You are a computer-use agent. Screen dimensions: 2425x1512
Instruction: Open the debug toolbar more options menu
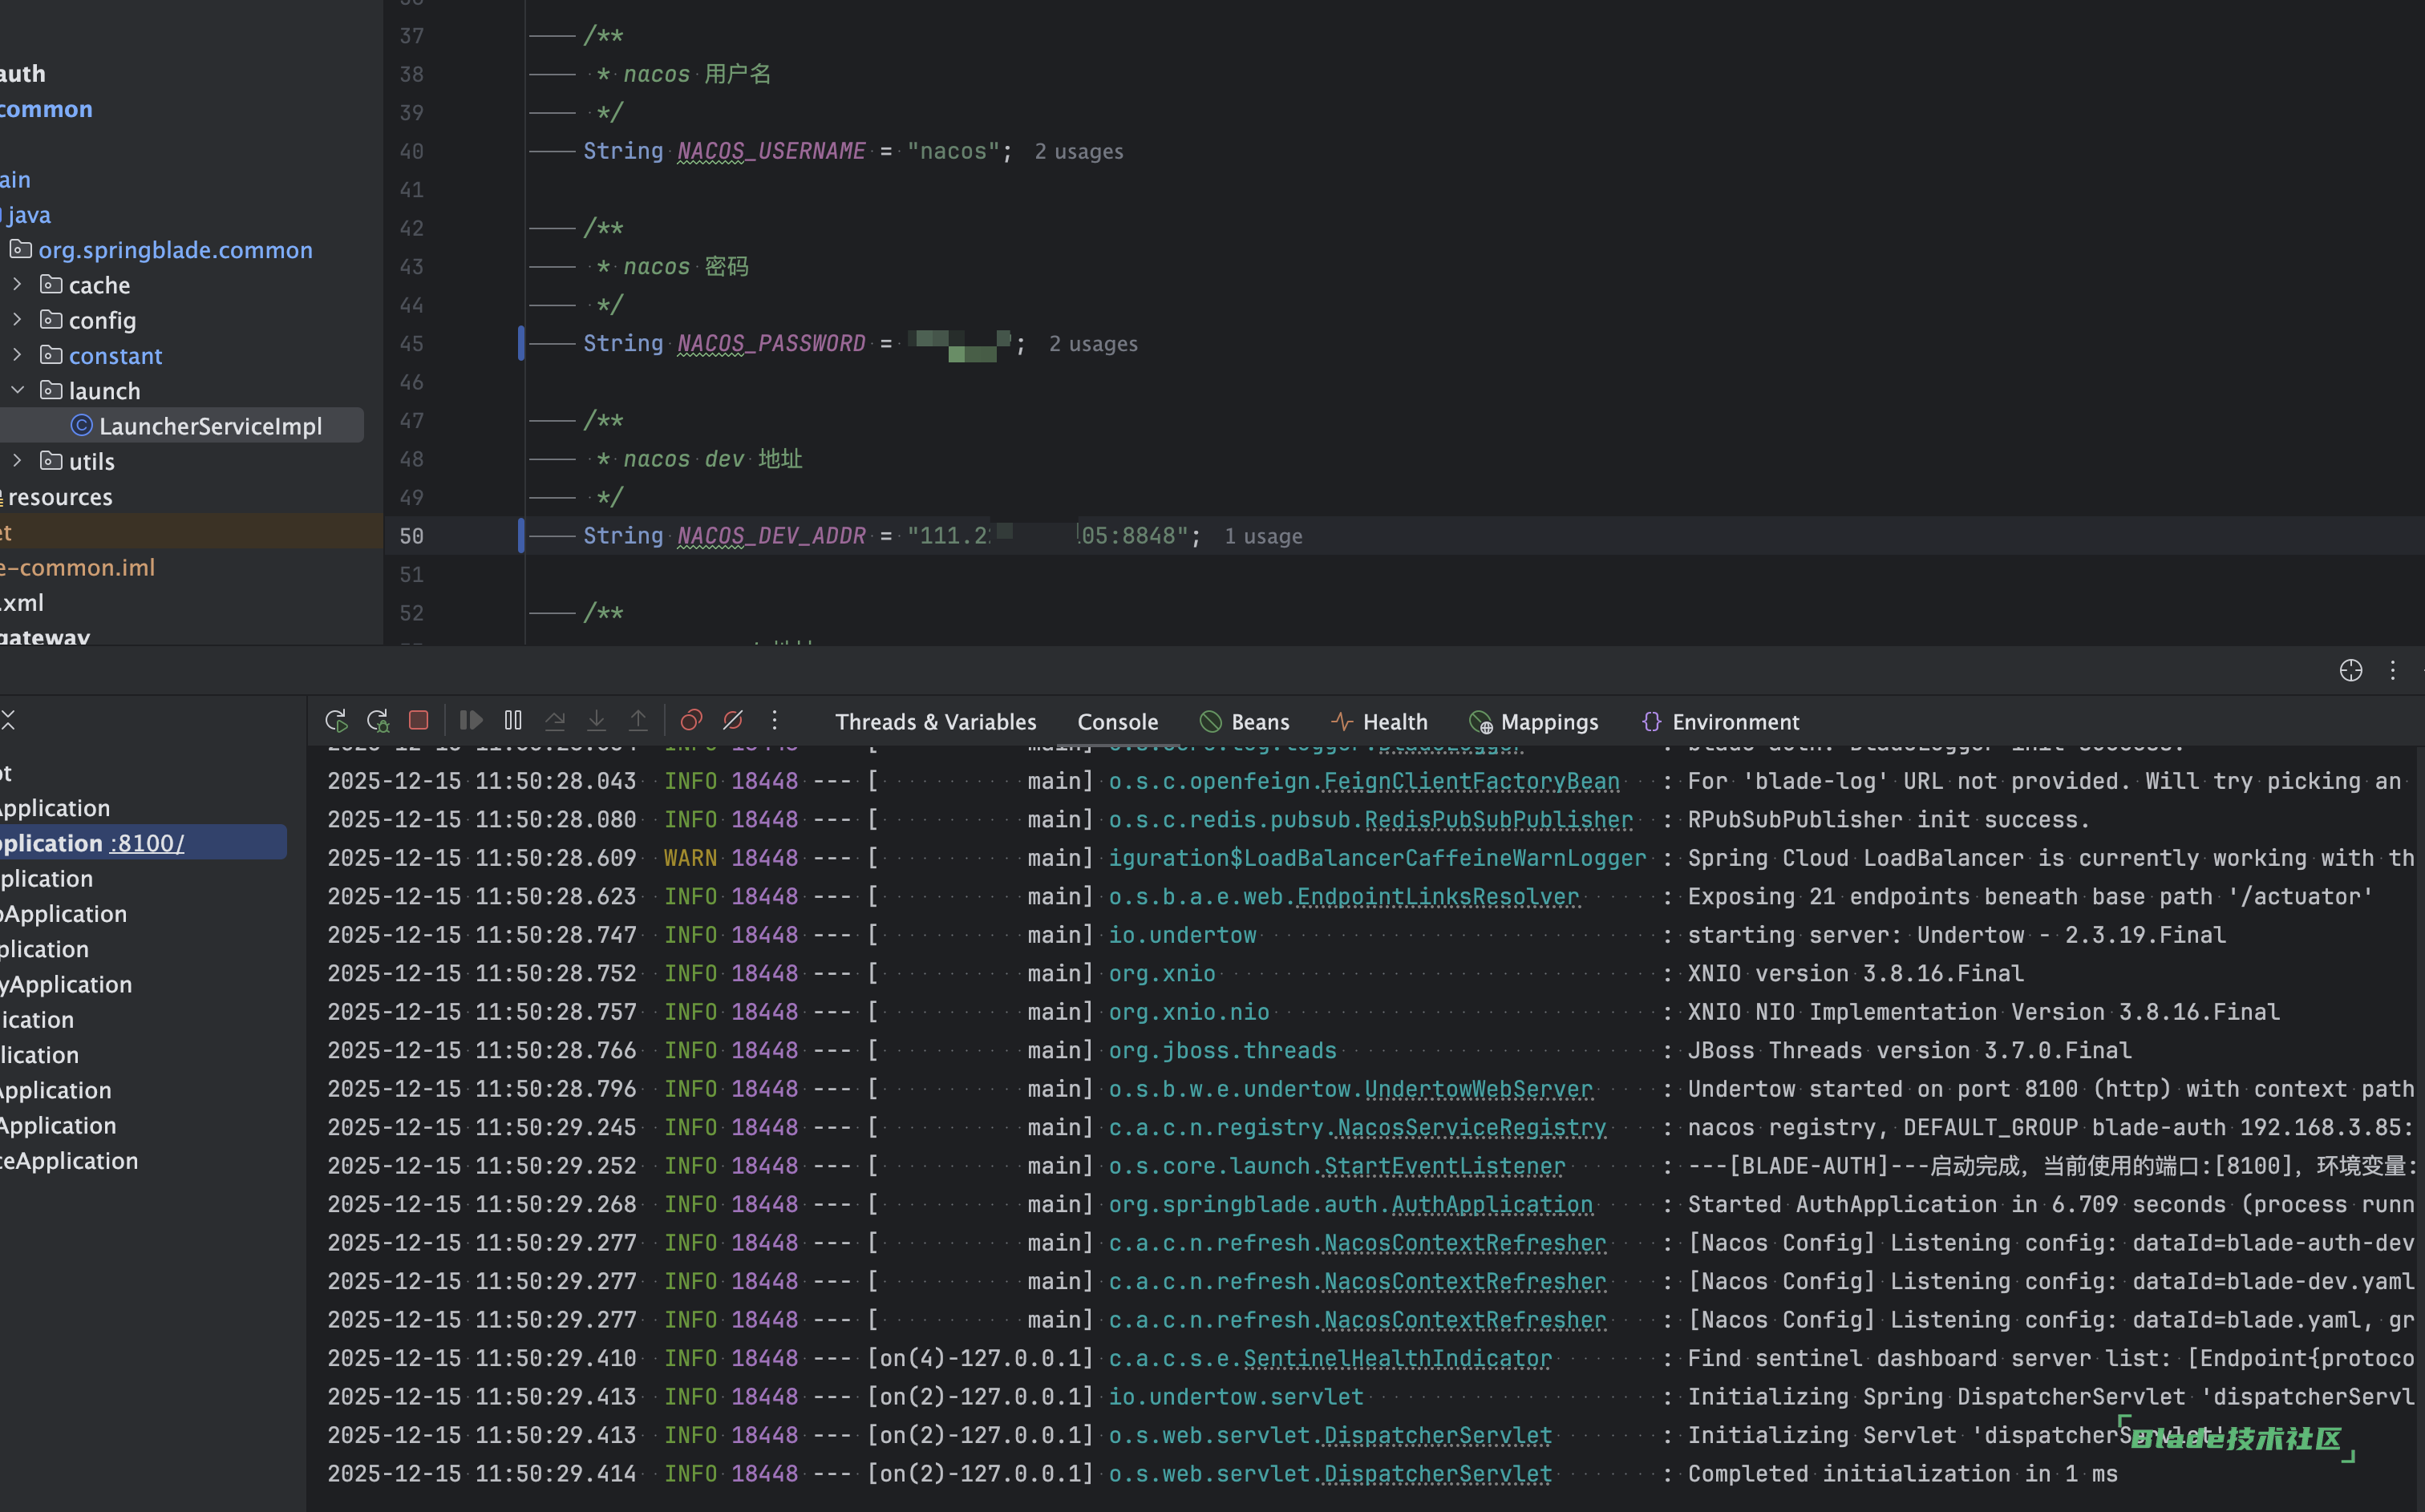coord(775,721)
